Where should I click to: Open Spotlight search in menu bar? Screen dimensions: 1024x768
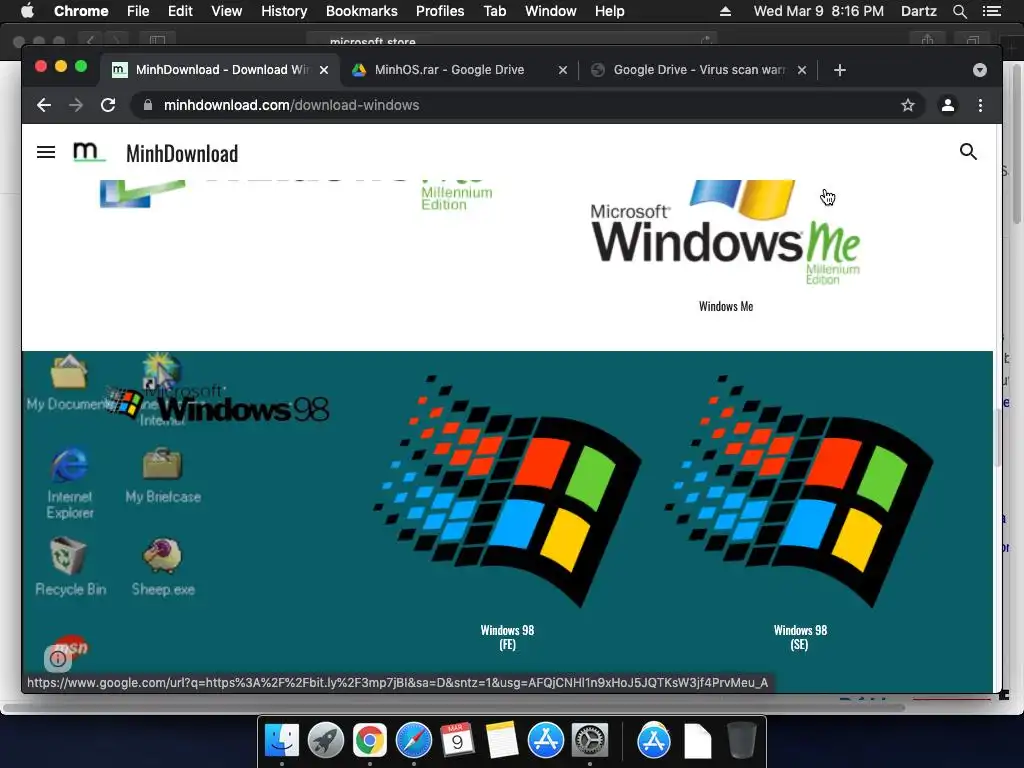(959, 11)
